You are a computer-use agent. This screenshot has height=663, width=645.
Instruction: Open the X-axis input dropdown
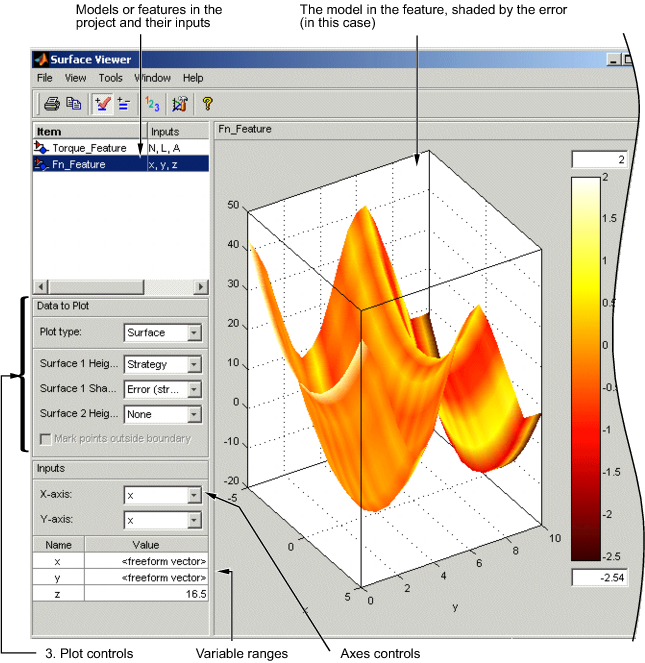[194, 495]
